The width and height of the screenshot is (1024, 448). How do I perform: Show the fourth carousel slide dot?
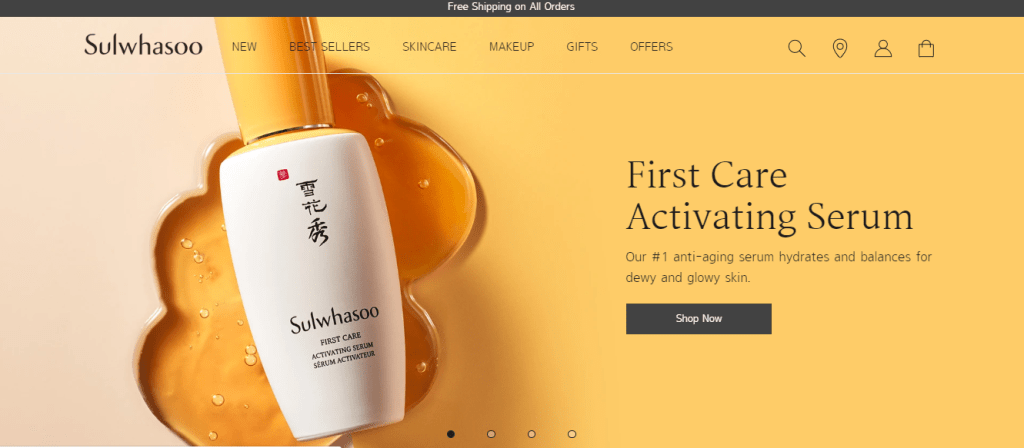[x=572, y=434]
